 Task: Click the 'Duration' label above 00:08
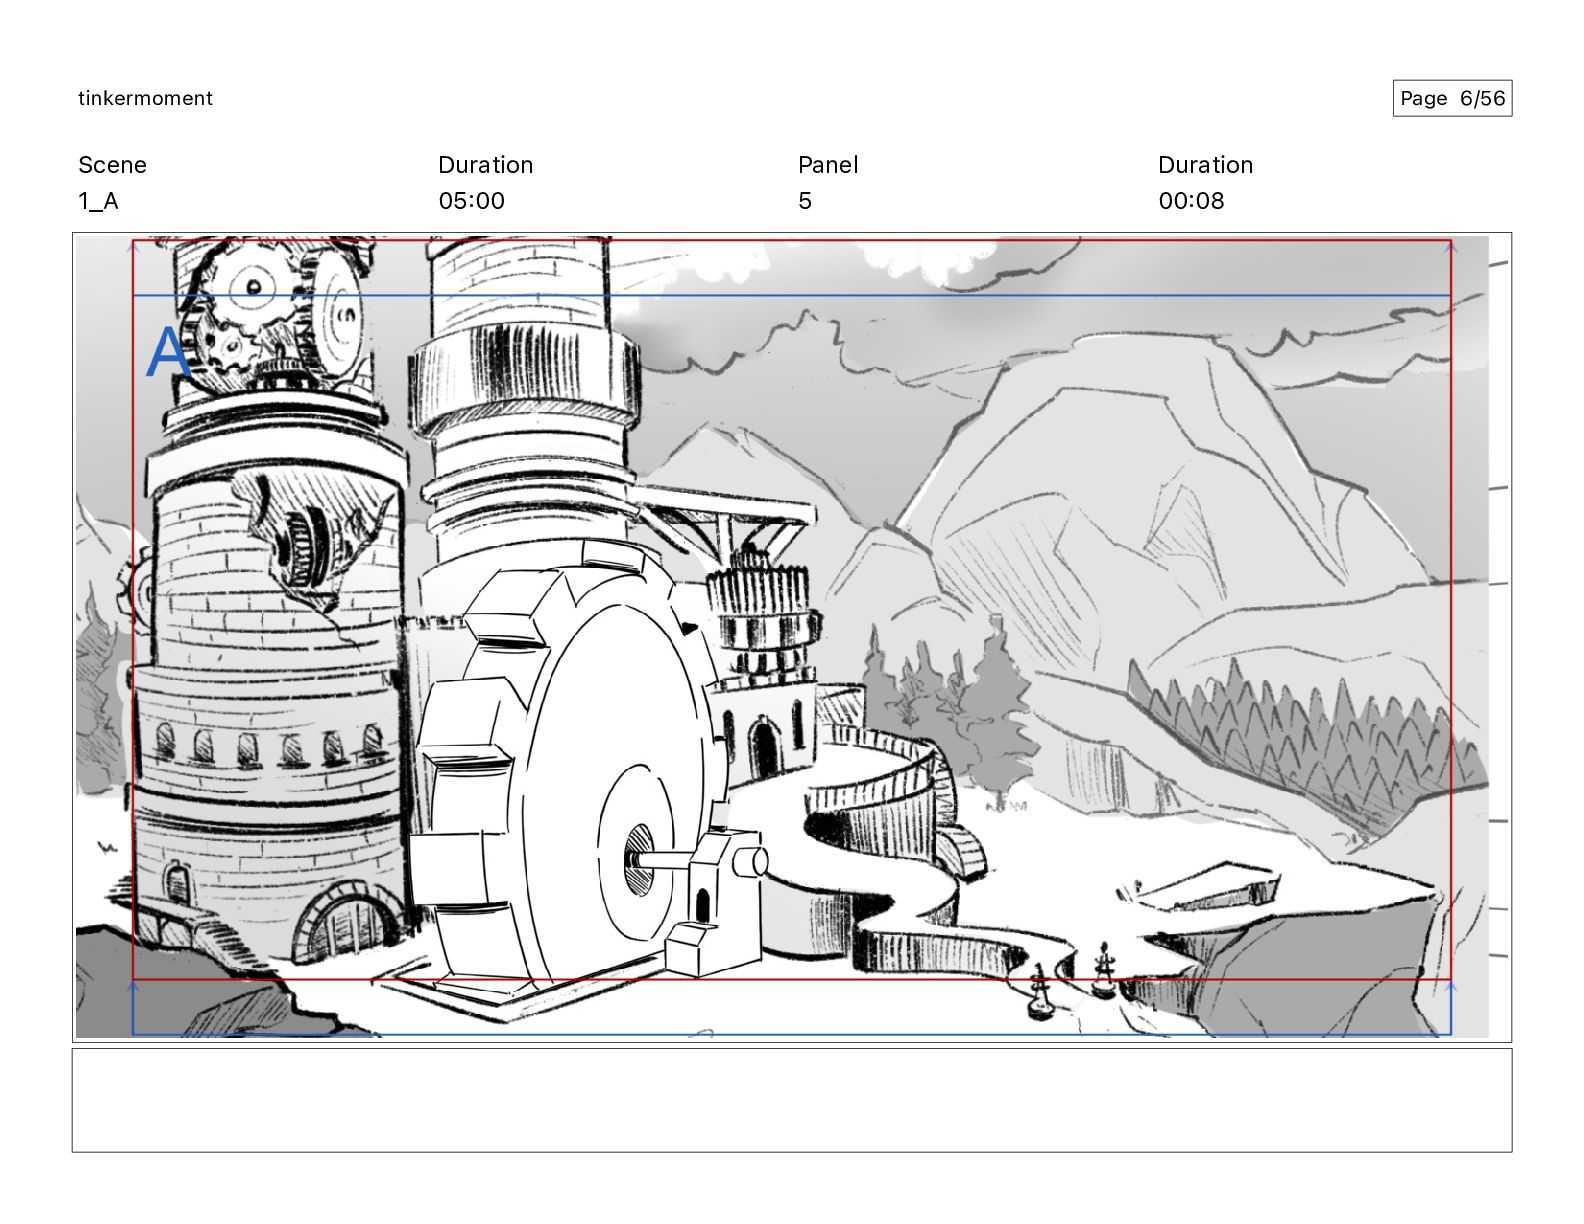(x=1205, y=165)
